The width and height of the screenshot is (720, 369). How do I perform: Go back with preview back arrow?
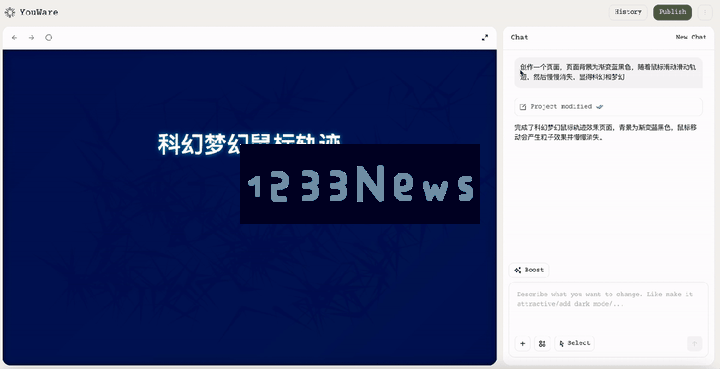click(x=14, y=38)
